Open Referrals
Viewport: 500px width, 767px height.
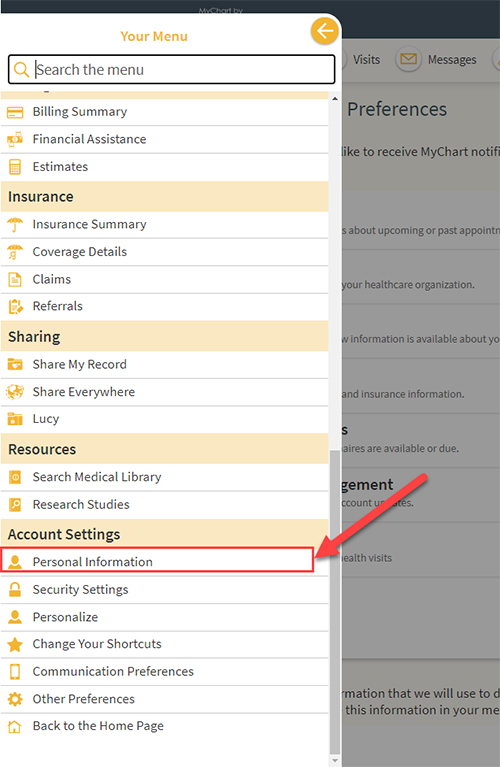click(164, 306)
